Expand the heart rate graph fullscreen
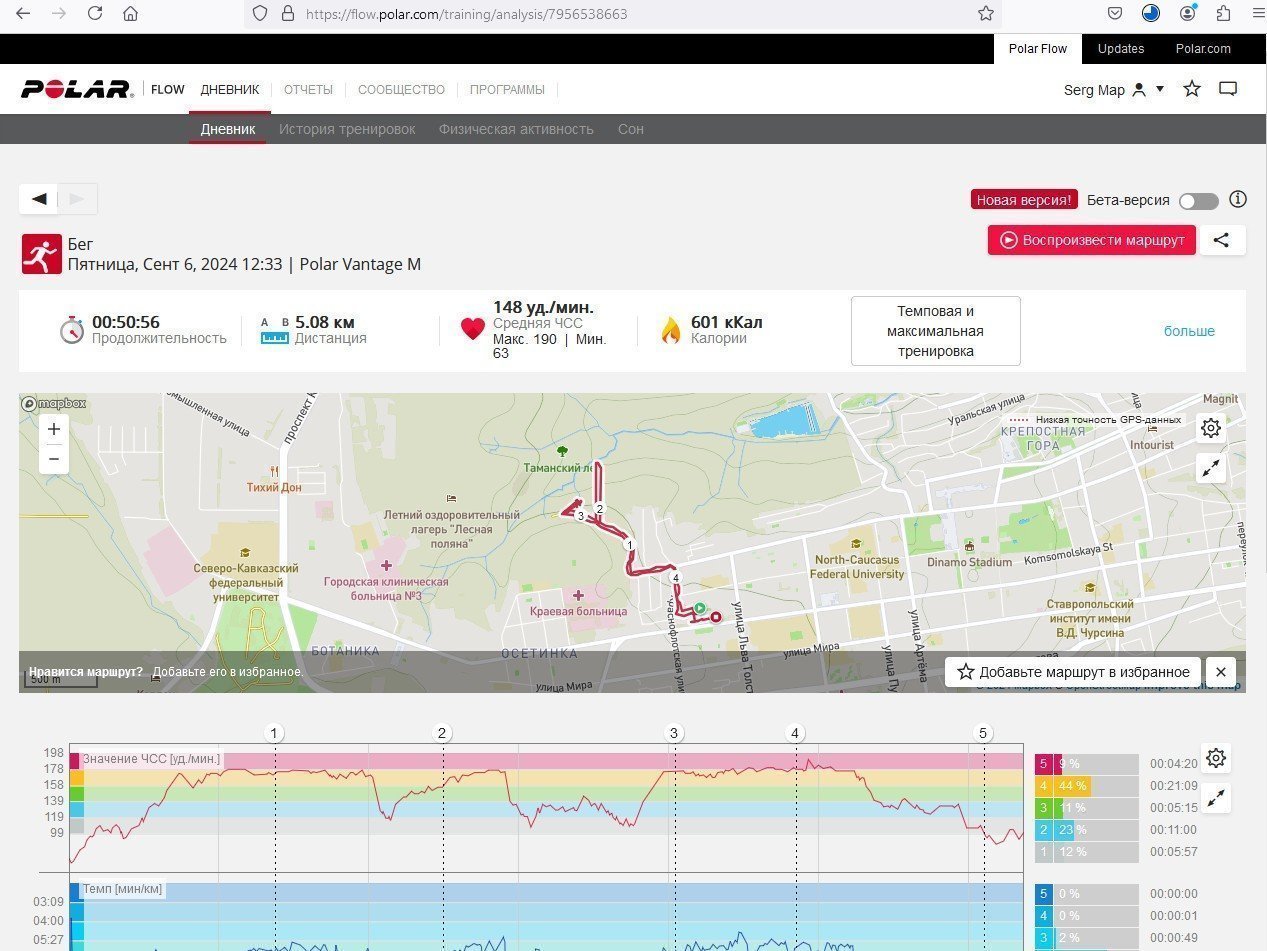The height and width of the screenshot is (951, 1267). [1216, 798]
